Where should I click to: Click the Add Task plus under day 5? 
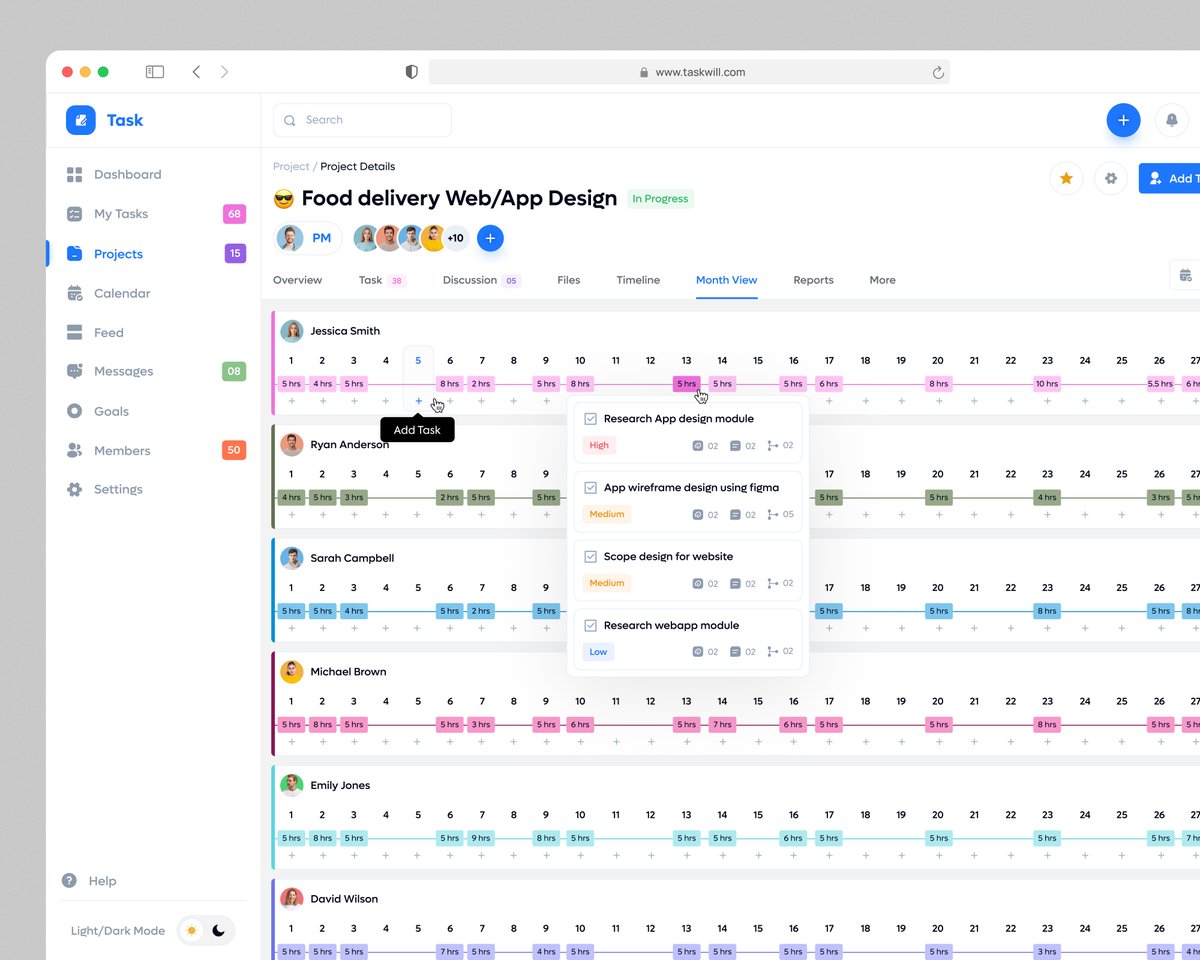[418, 401]
